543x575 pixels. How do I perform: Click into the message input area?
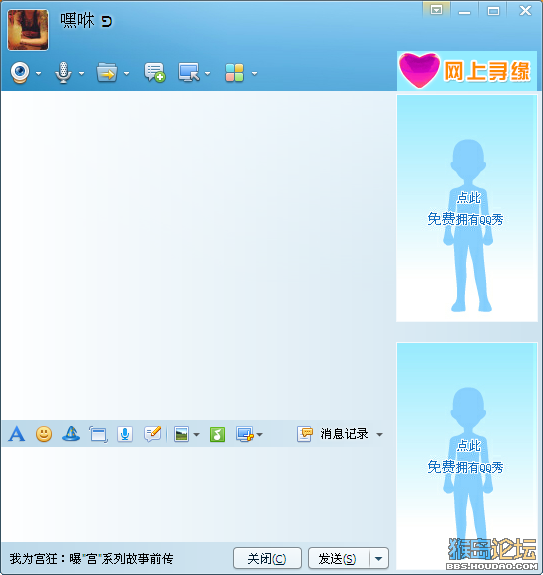198,494
